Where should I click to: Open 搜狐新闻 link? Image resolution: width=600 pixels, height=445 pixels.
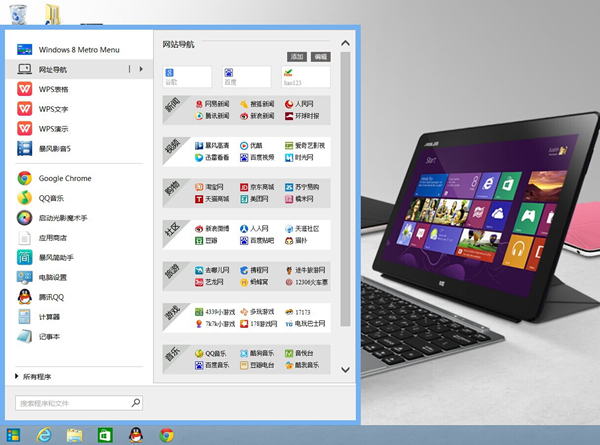[258, 104]
